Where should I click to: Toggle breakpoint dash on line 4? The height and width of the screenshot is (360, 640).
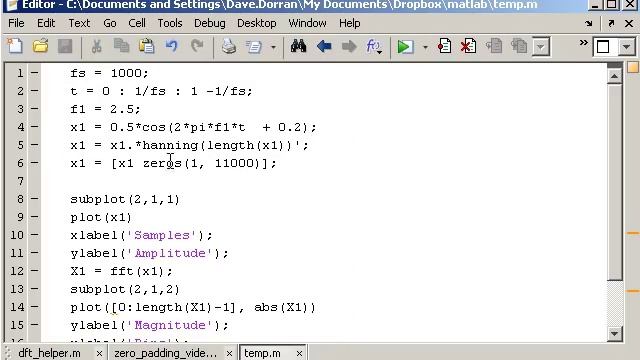34,127
